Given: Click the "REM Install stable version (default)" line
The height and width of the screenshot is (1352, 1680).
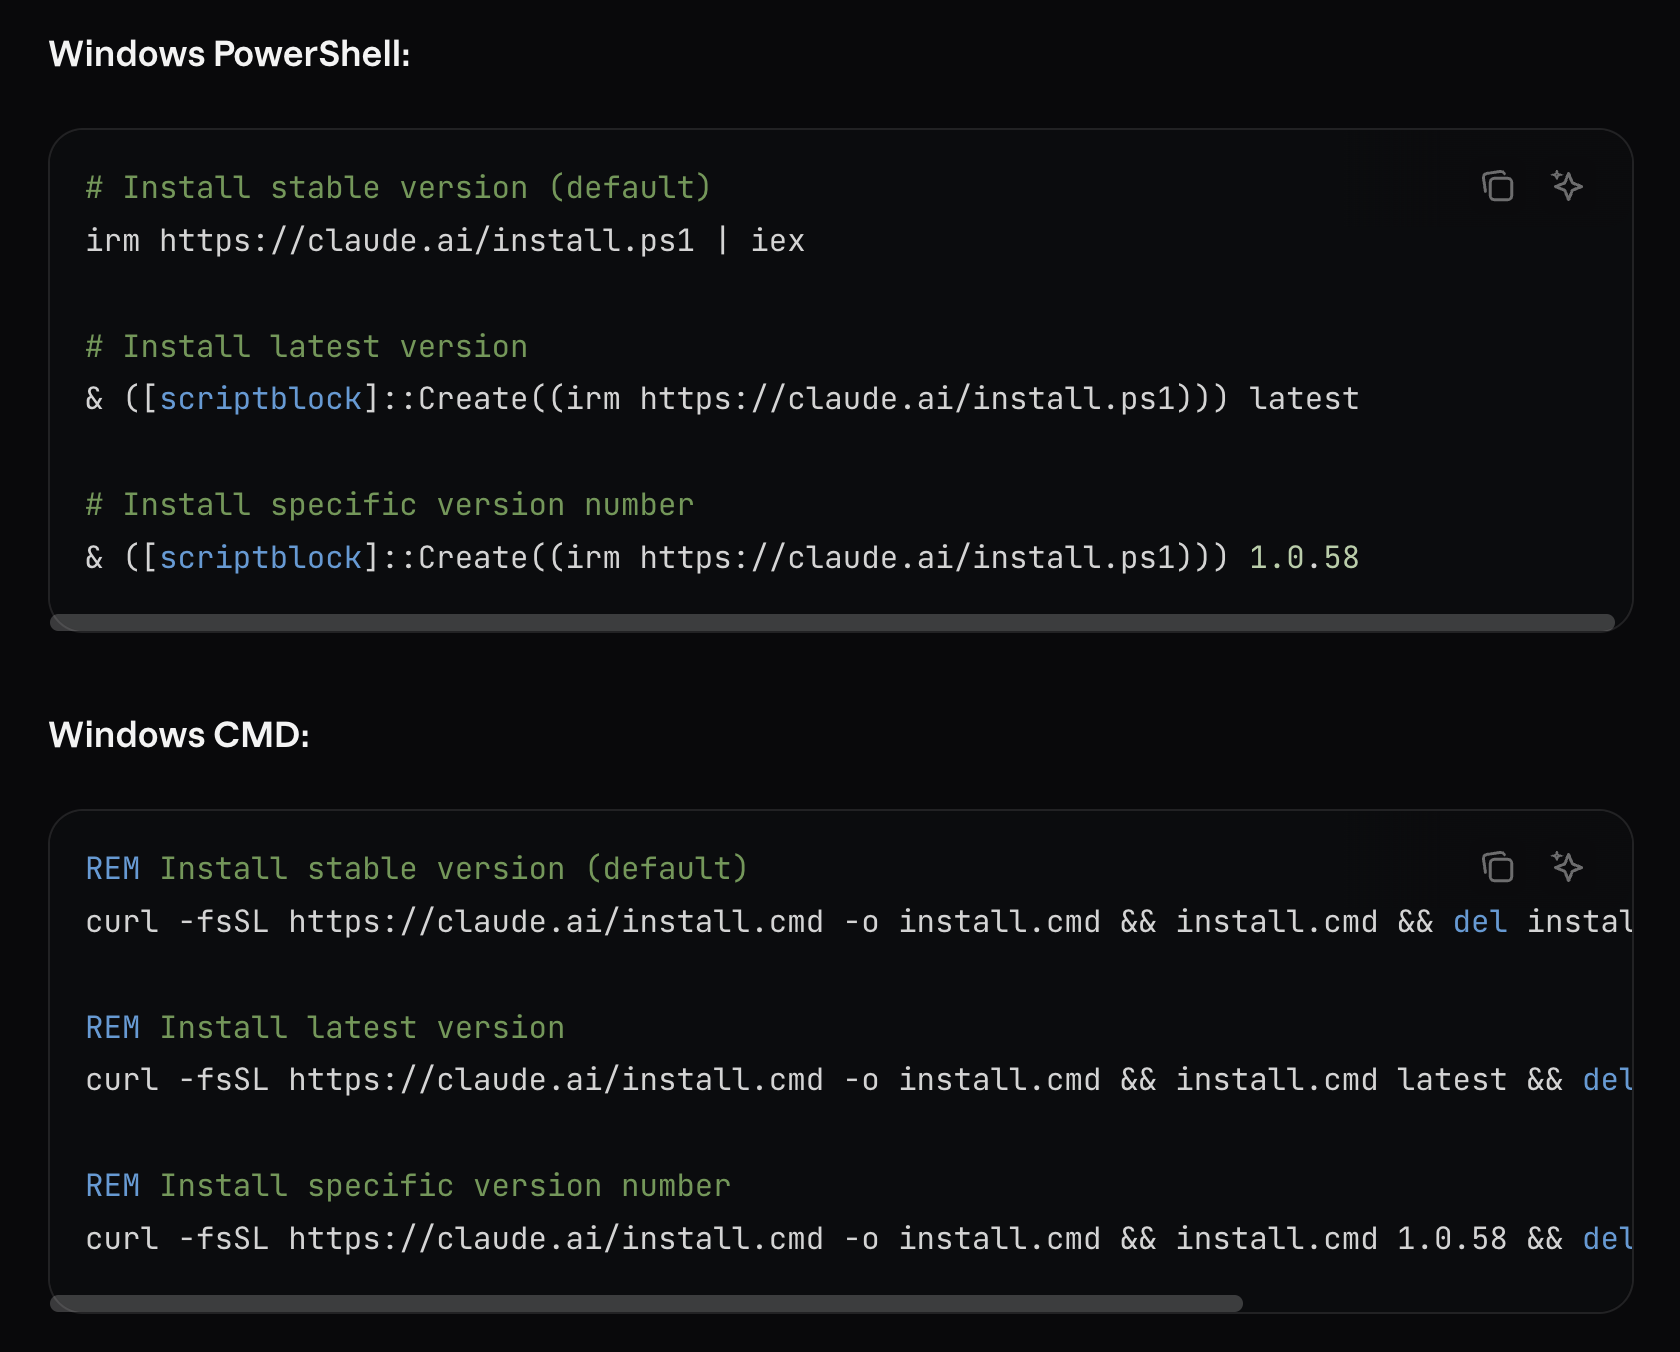Looking at the screenshot, I should click(416, 869).
